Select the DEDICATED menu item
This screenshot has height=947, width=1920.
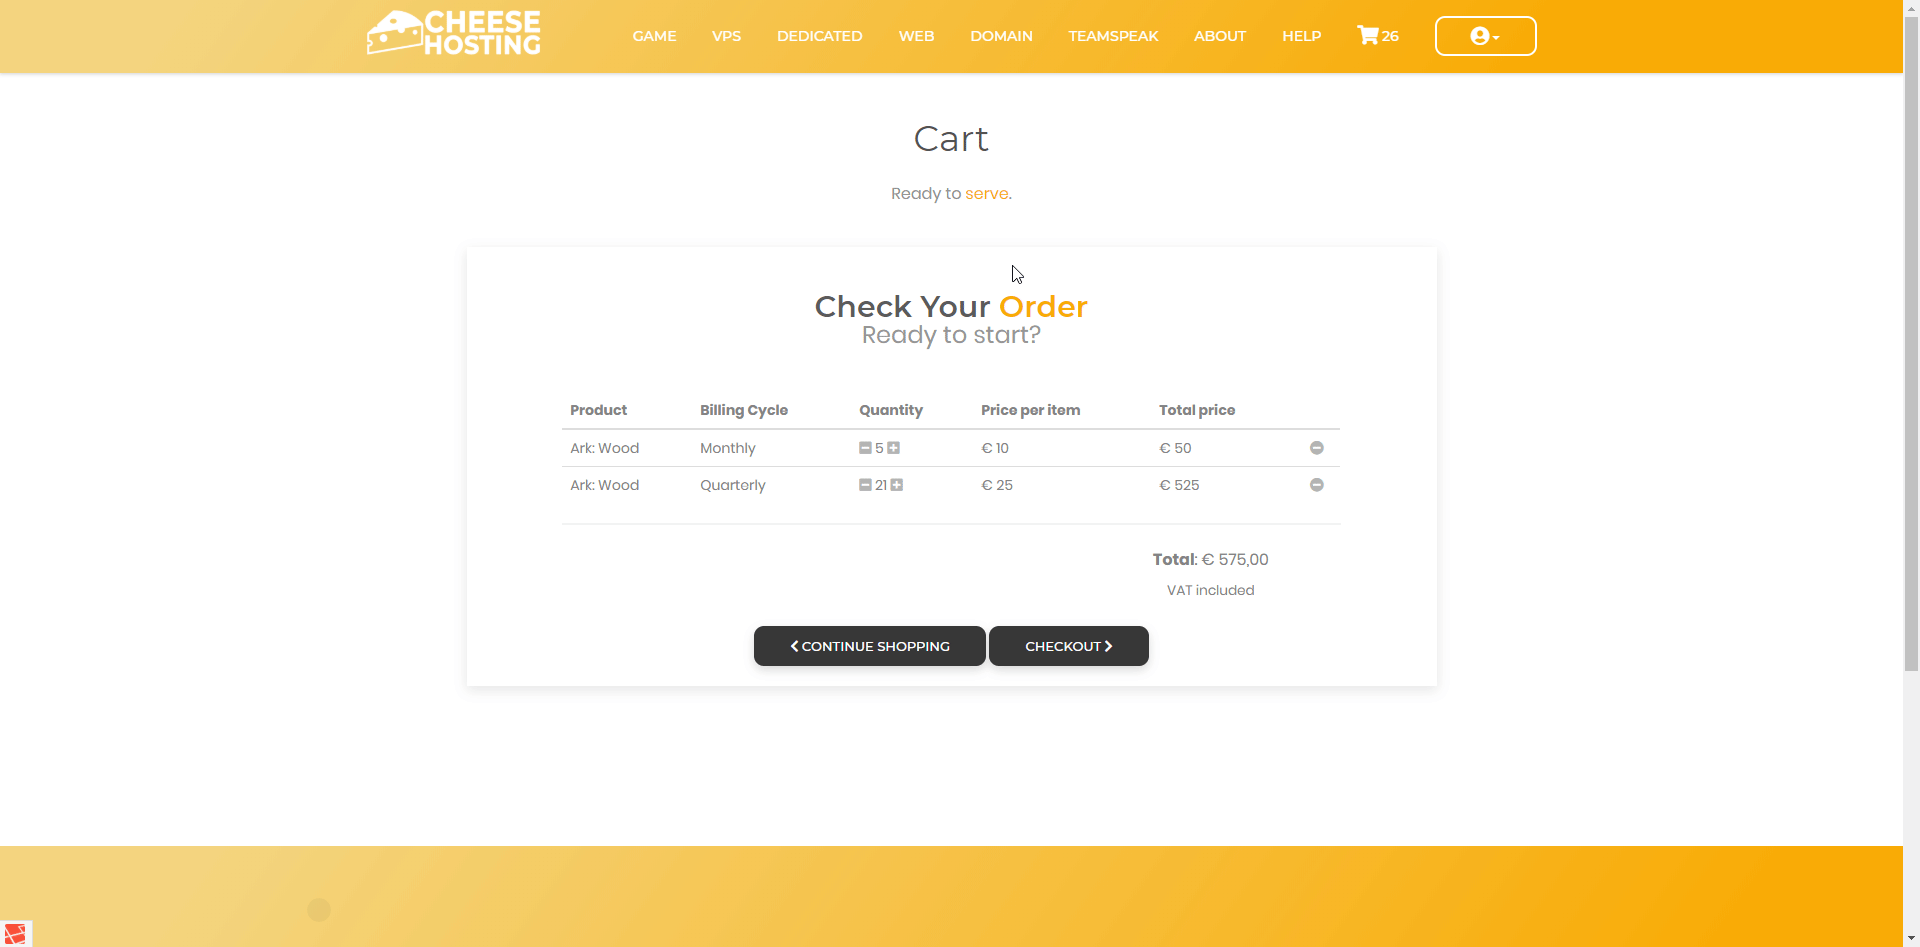pos(819,36)
